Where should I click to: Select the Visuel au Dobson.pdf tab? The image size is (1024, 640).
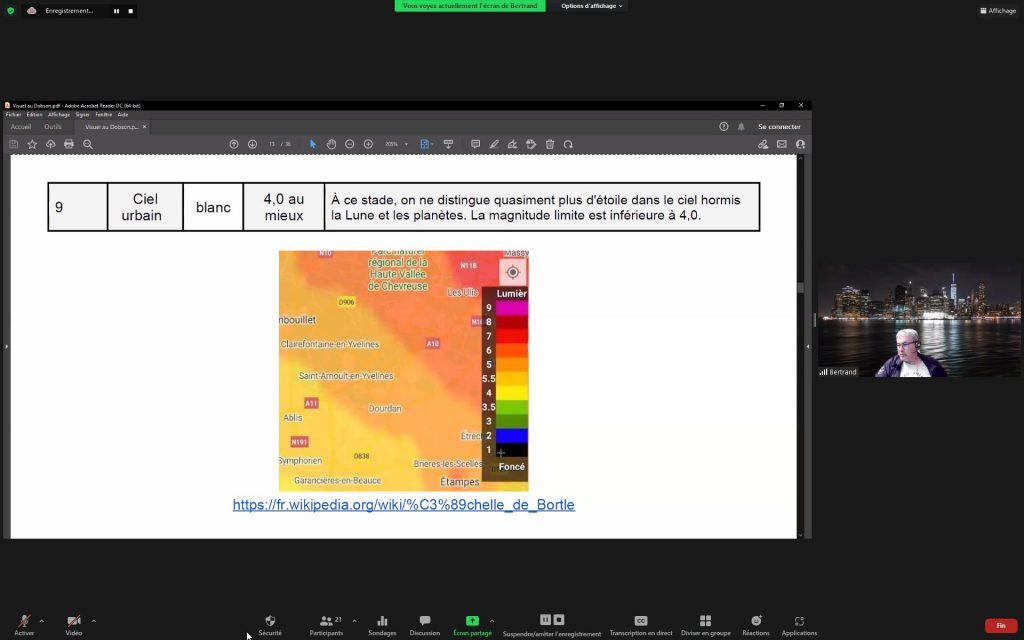coord(111,127)
